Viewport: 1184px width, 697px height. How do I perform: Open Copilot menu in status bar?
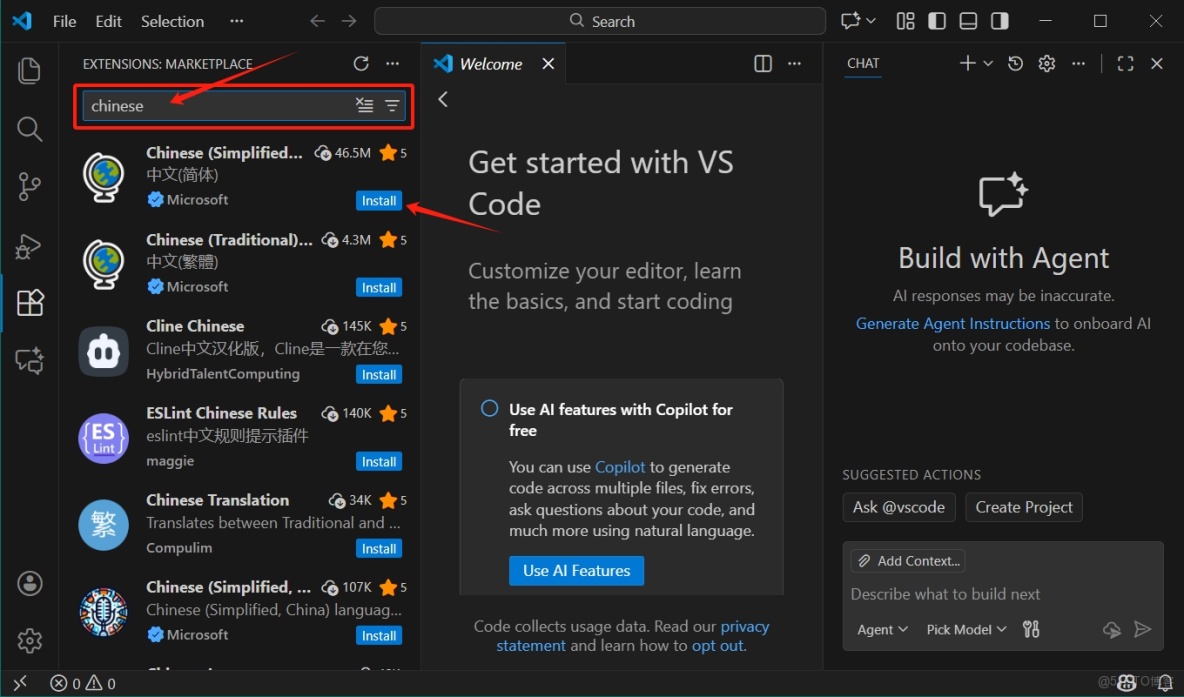tap(1126, 683)
